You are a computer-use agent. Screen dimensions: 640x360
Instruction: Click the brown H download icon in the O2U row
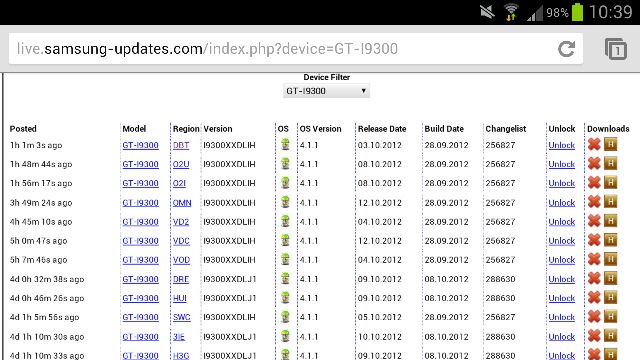(x=611, y=163)
